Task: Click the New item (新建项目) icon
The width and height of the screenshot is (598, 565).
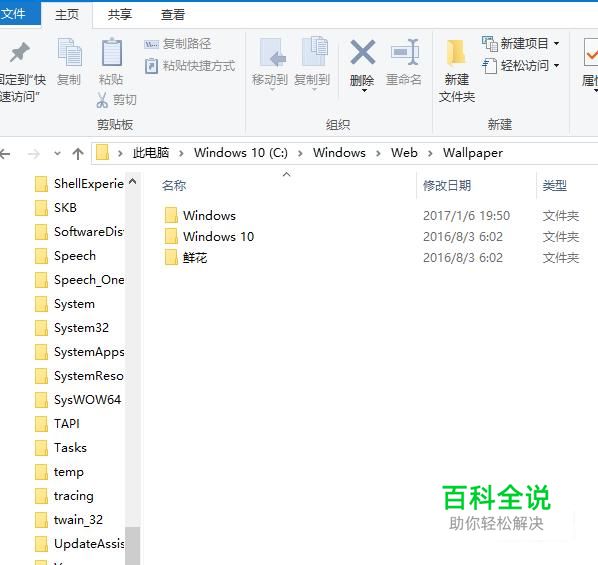Action: [x=490, y=43]
